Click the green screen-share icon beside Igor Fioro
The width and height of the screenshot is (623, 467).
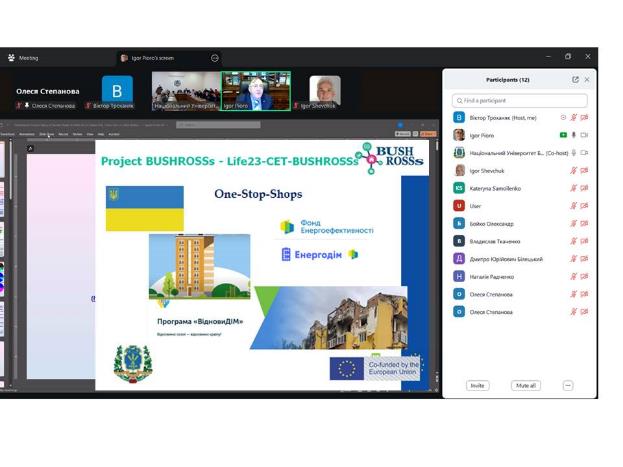click(x=563, y=135)
